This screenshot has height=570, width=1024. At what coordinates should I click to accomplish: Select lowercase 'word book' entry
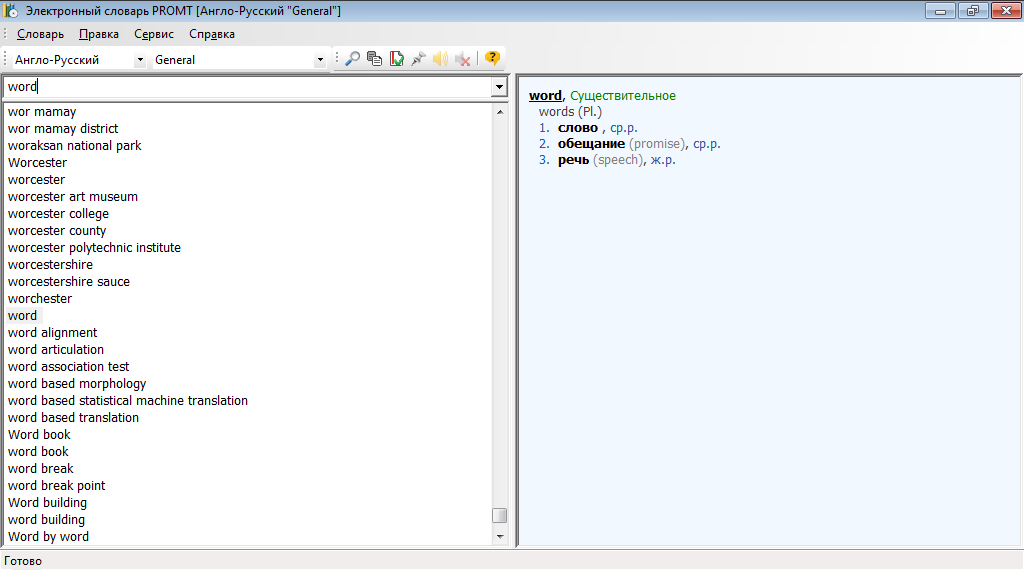coord(38,451)
